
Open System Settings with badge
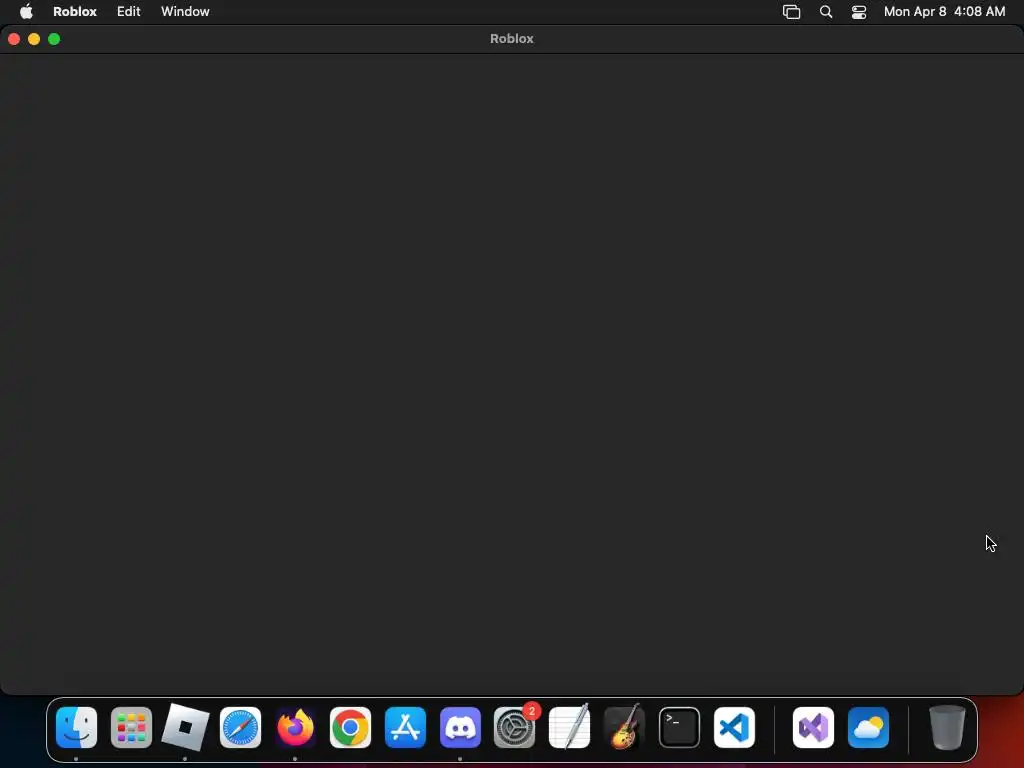(515, 727)
